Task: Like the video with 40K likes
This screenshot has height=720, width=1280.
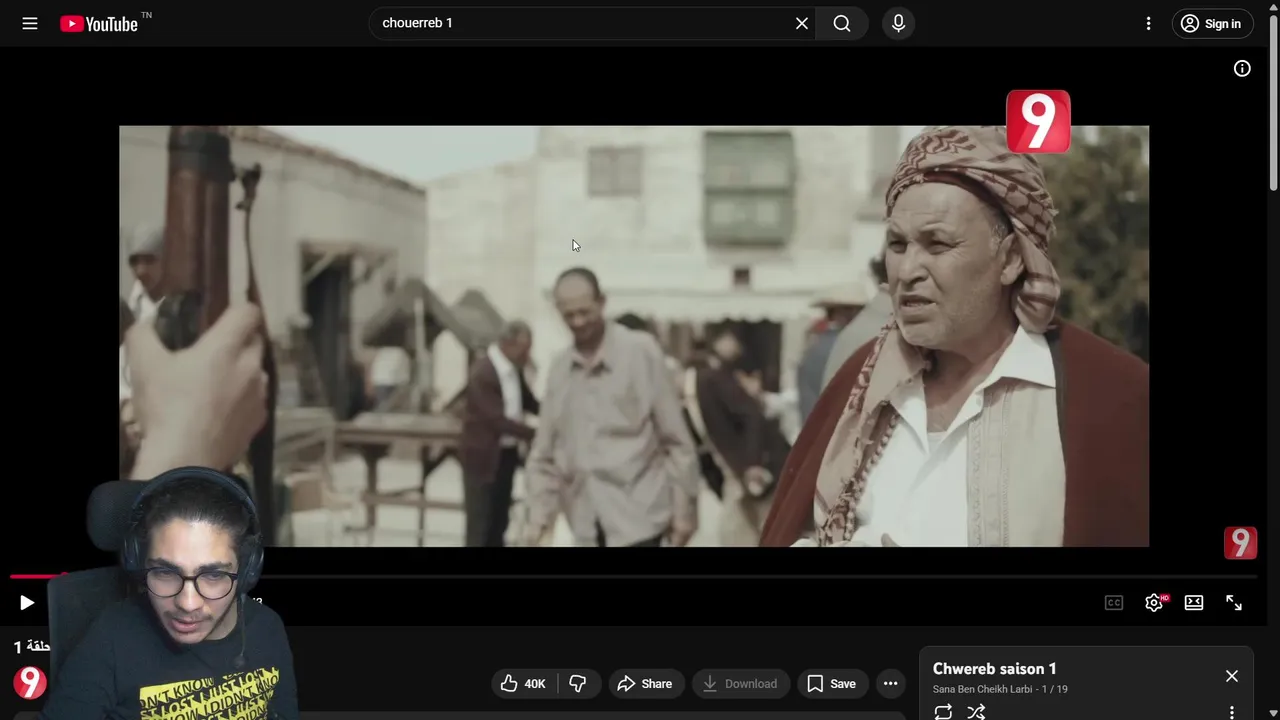Action: tap(522, 683)
